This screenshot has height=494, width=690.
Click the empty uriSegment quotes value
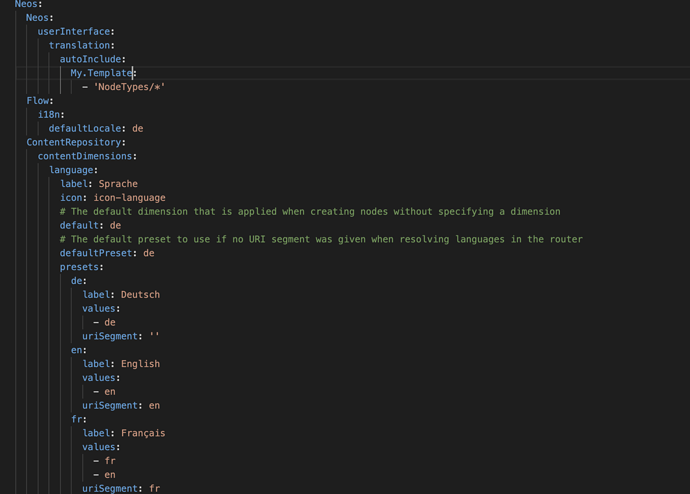point(154,337)
